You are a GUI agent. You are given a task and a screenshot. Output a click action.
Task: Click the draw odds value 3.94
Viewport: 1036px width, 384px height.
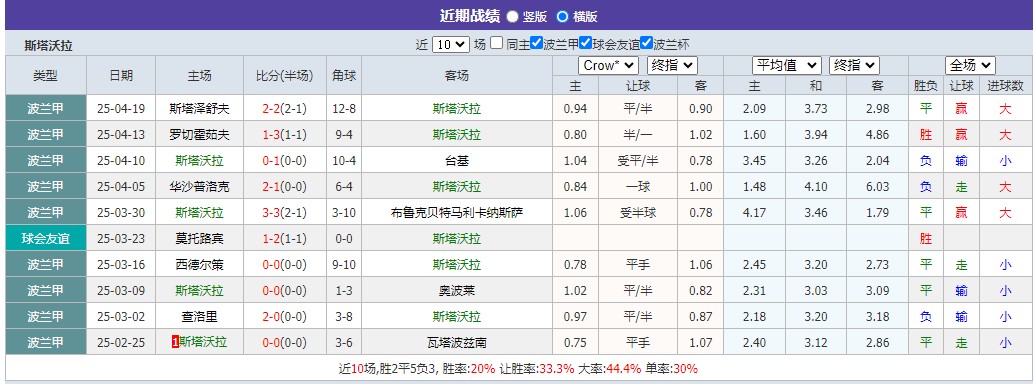816,135
